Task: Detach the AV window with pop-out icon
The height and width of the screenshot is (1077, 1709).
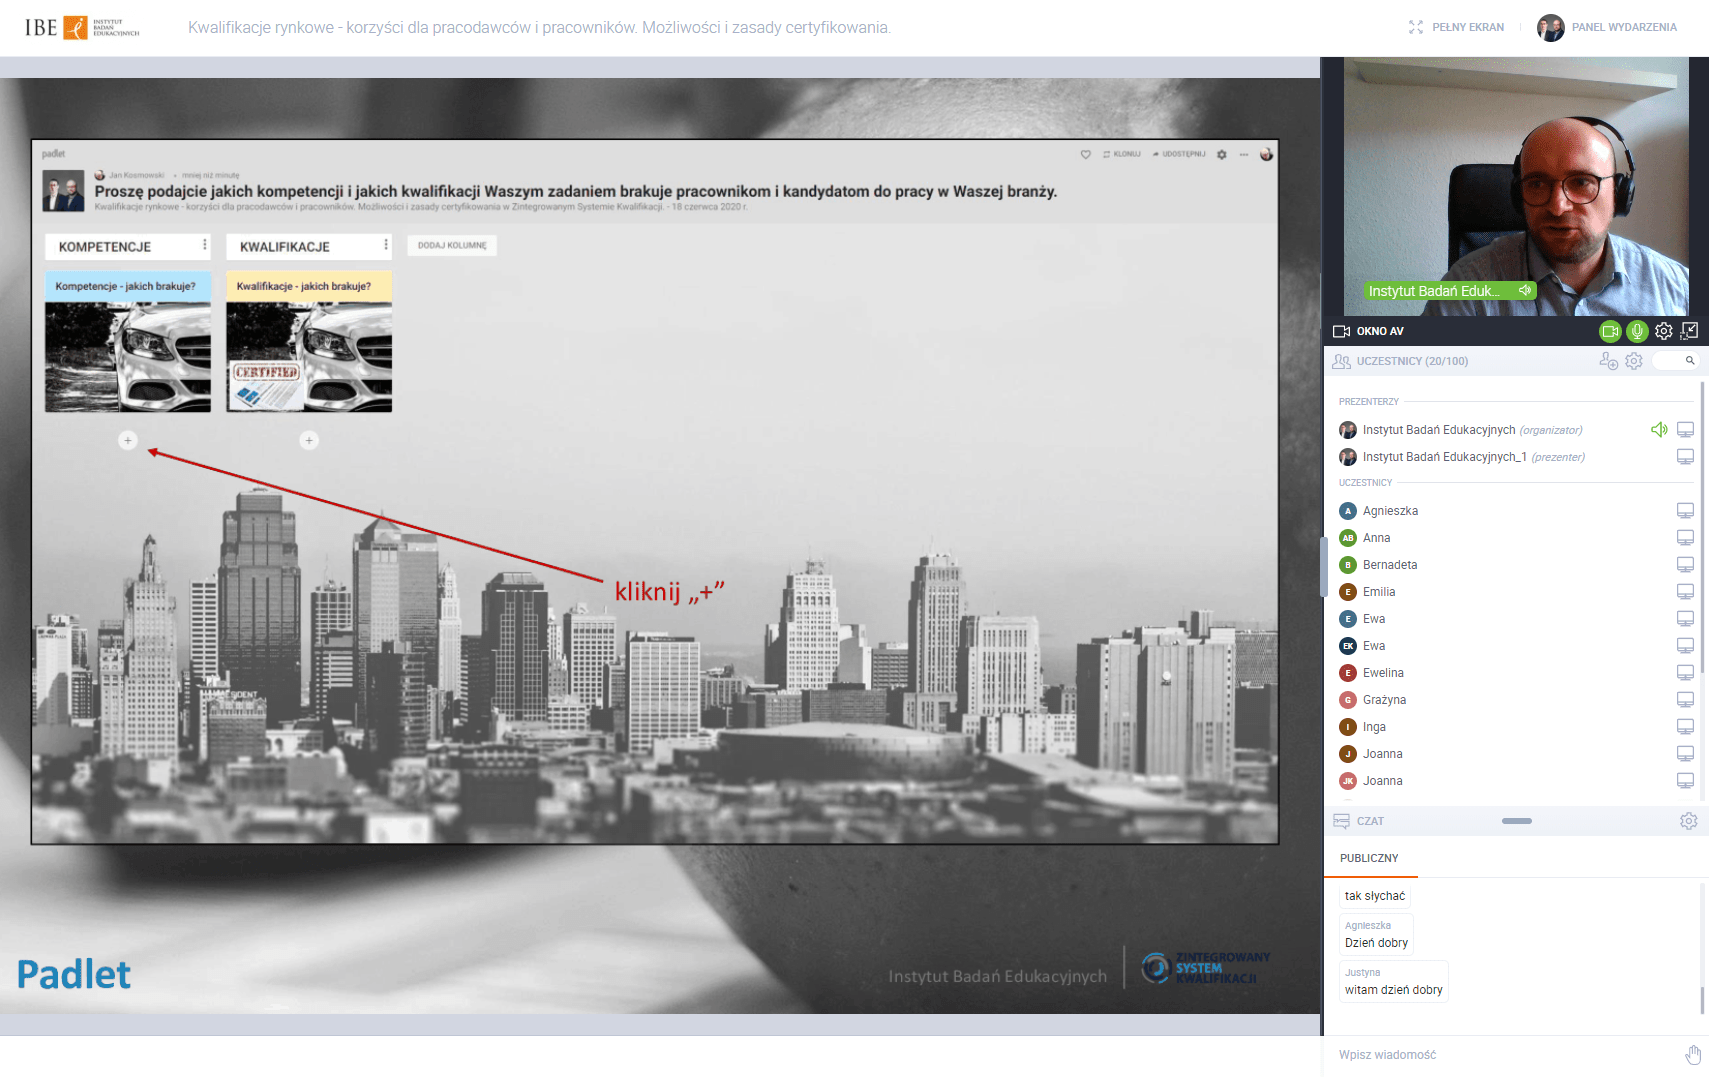Action: 1690,331
